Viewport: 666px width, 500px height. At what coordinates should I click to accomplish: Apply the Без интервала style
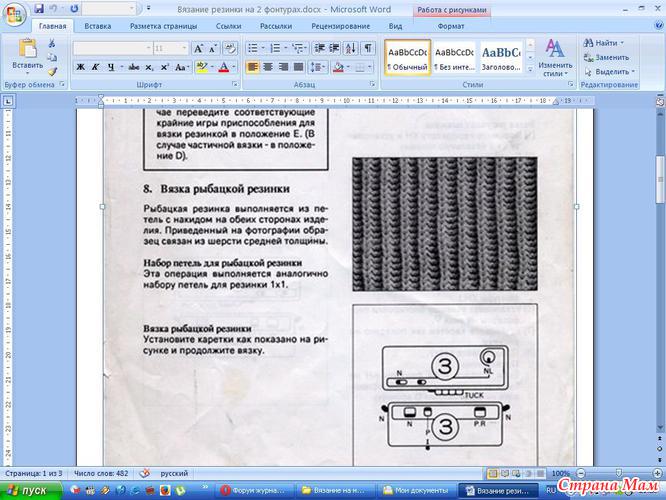[x=454, y=58]
